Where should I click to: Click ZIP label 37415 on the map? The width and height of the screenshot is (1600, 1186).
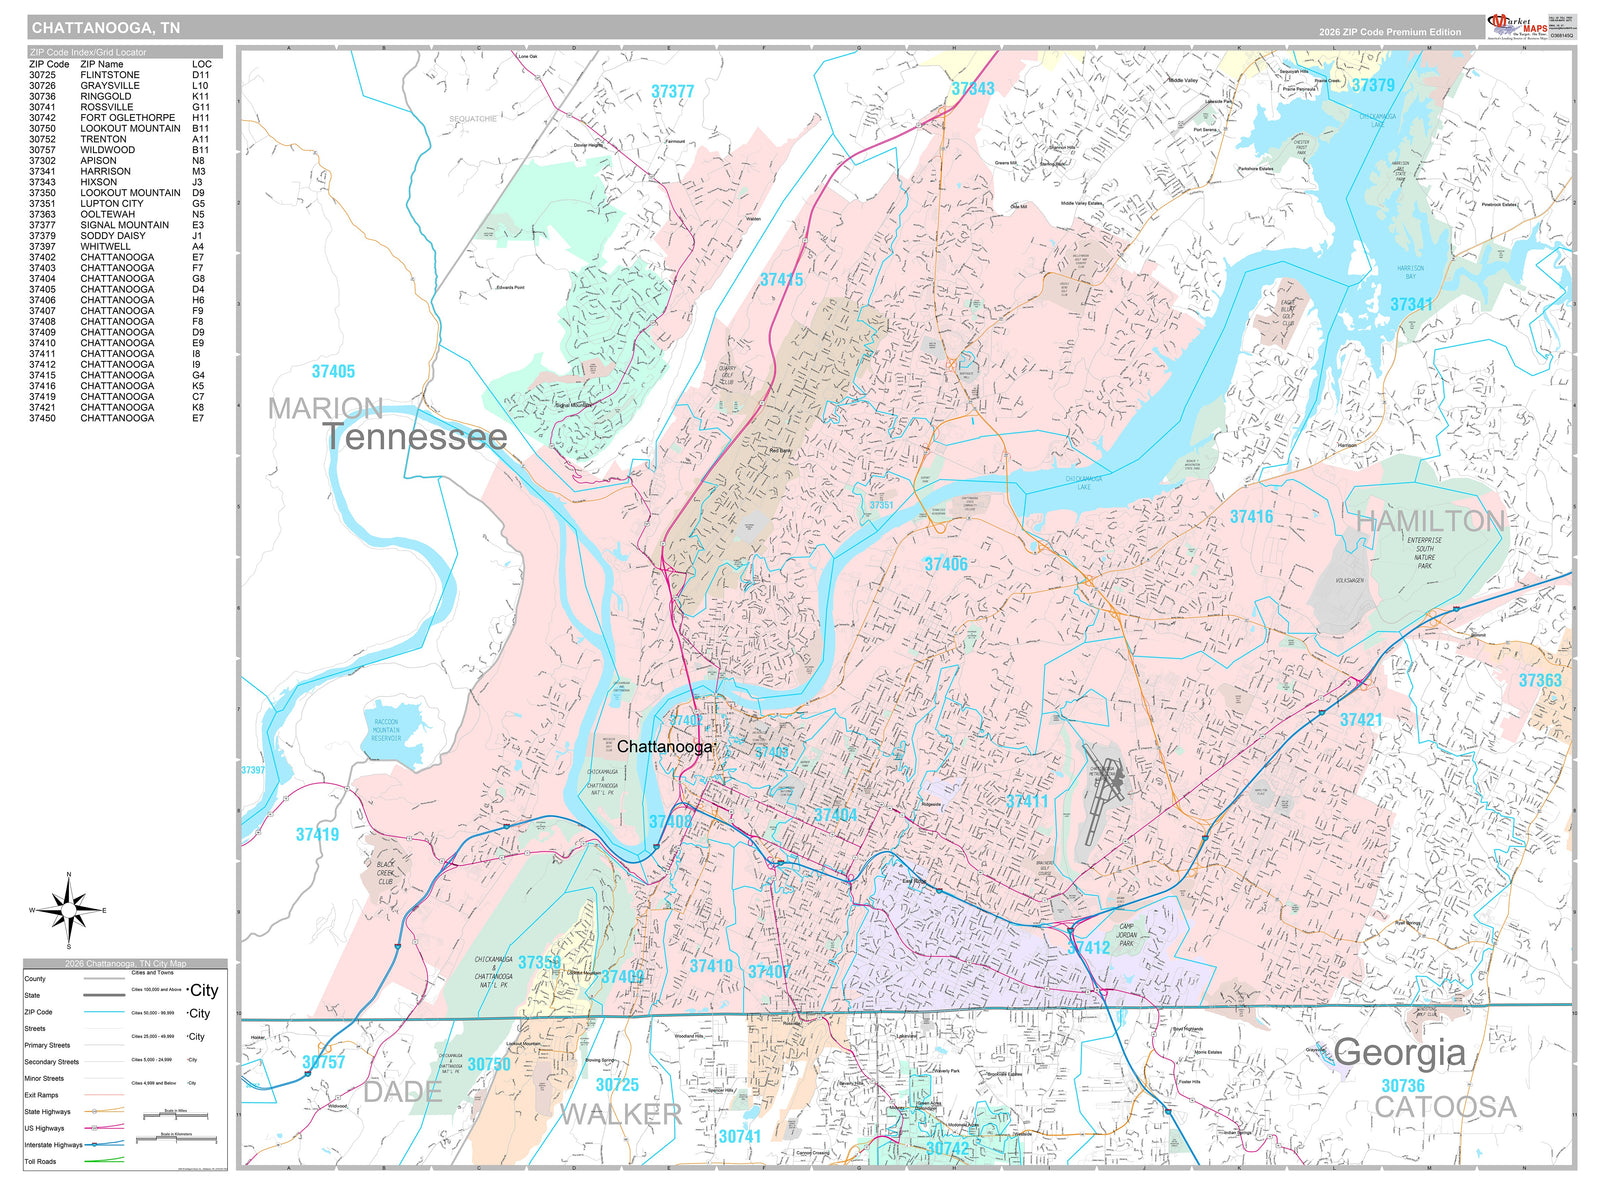pyautogui.click(x=781, y=280)
